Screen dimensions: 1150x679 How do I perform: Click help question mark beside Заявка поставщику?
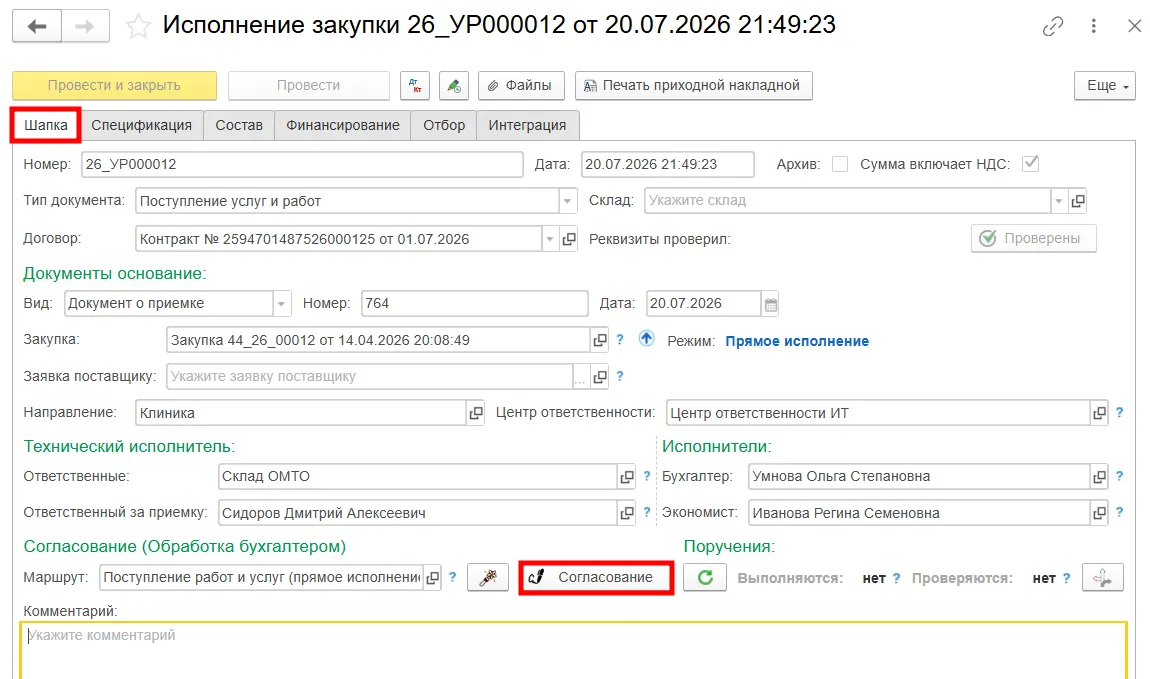[x=620, y=376]
